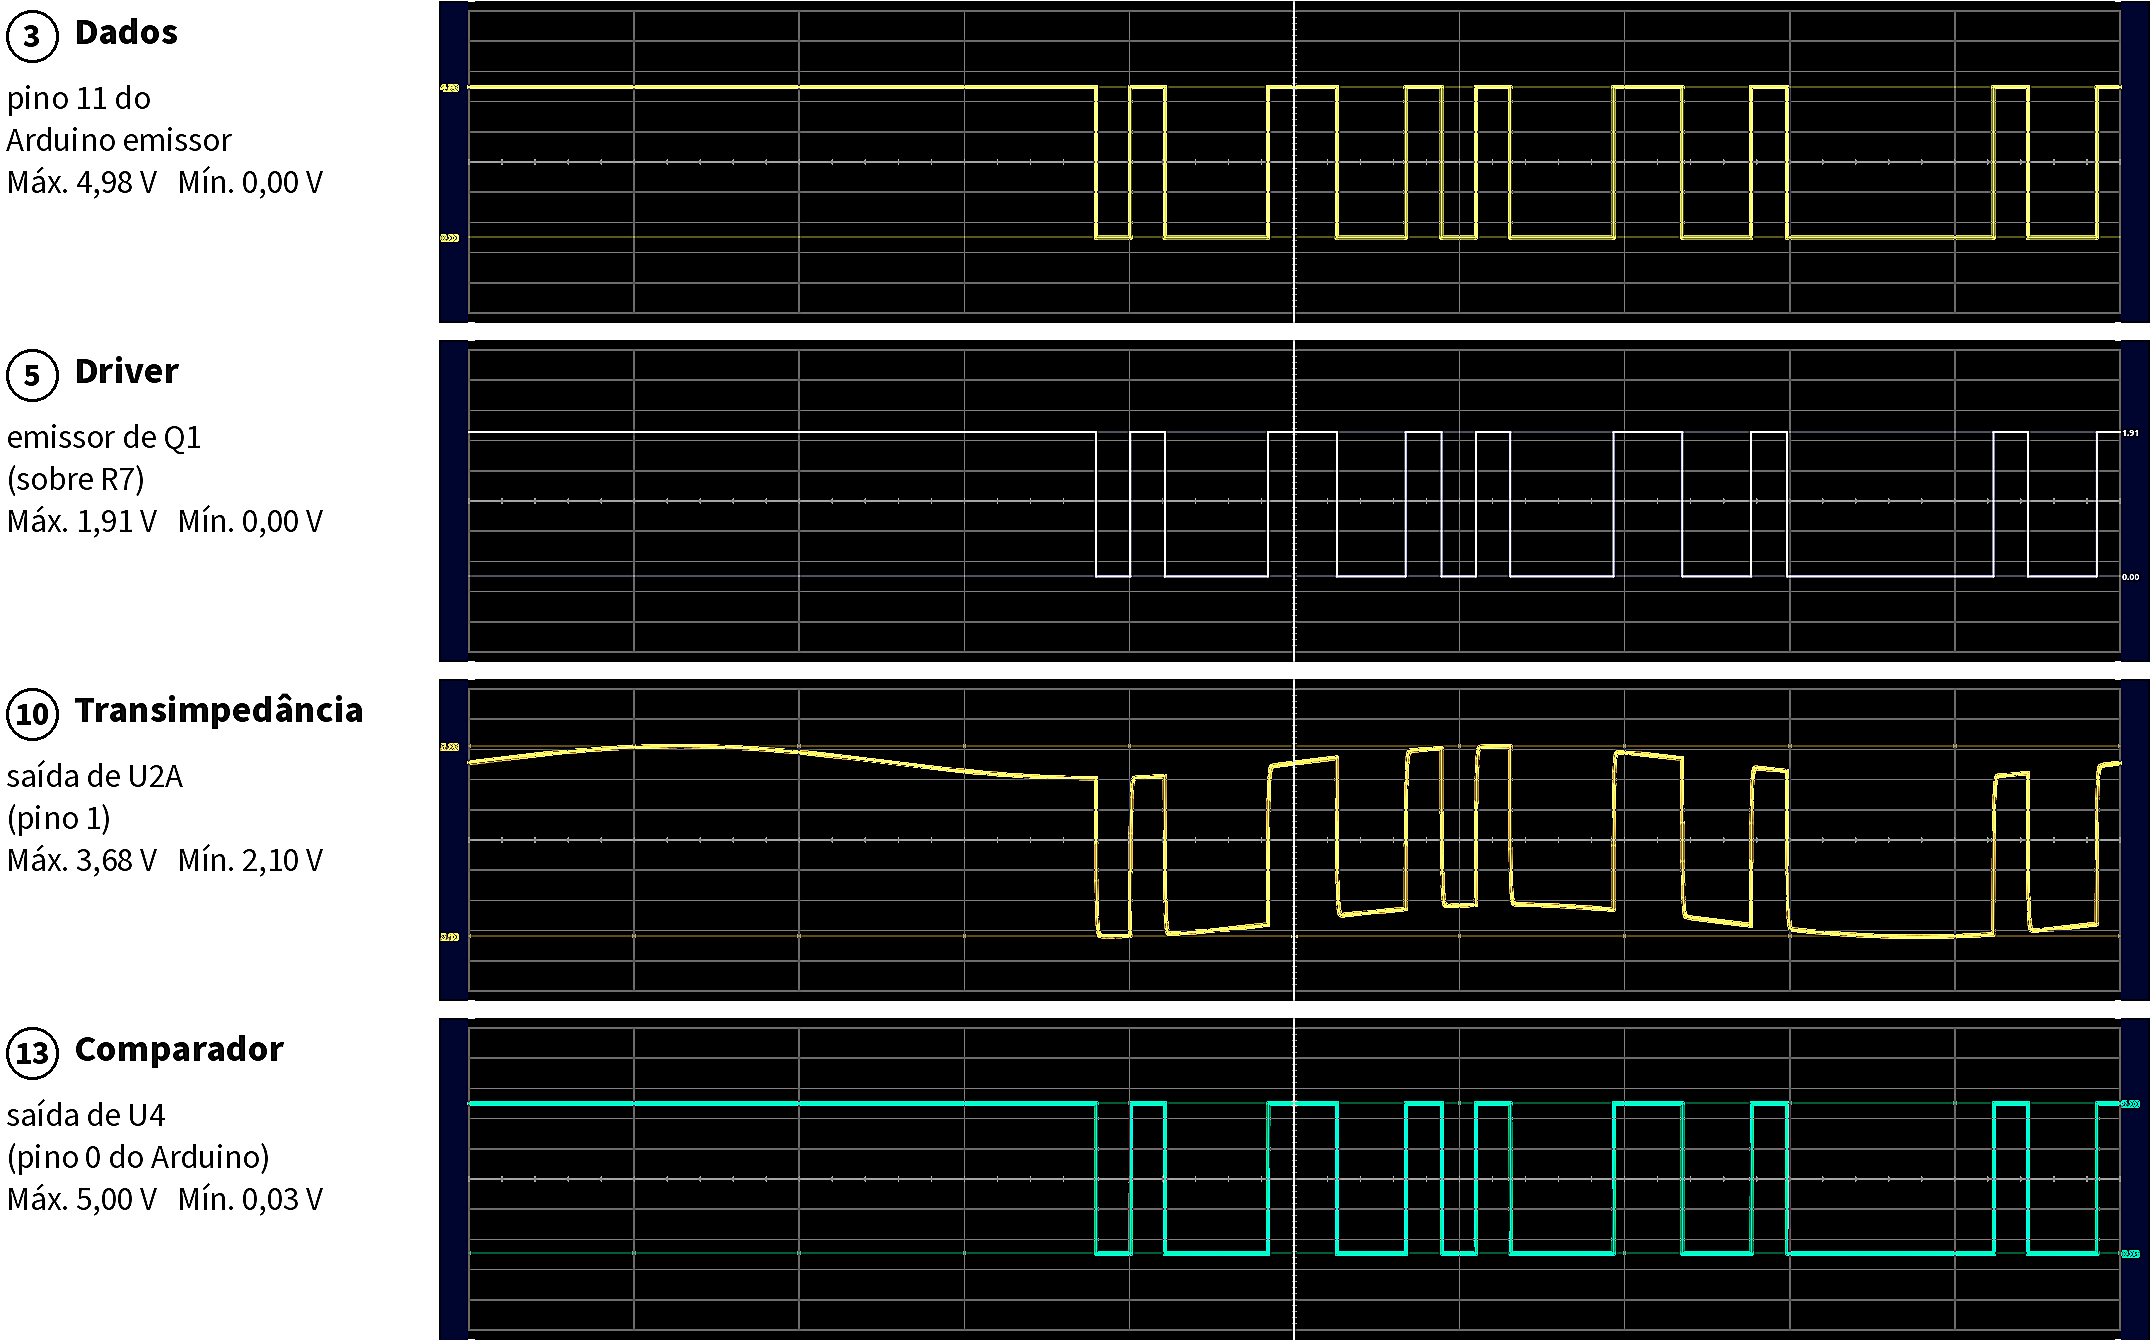The image size is (2151, 1340).
Task: Click the circled number 3 label
Action: [x=32, y=37]
